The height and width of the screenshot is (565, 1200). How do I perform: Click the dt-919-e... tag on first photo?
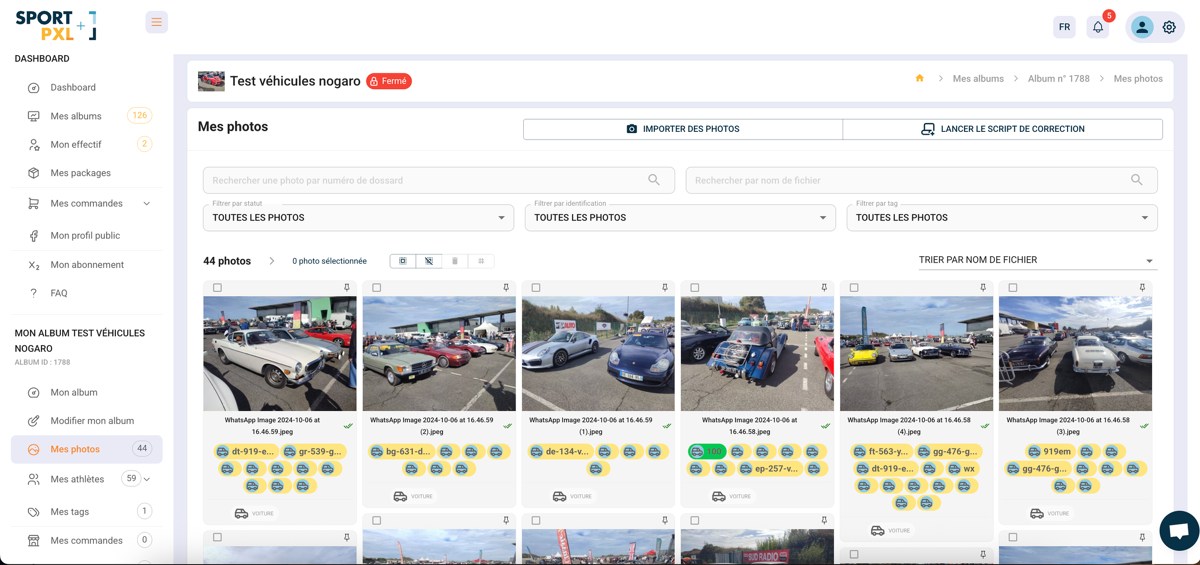pos(246,452)
